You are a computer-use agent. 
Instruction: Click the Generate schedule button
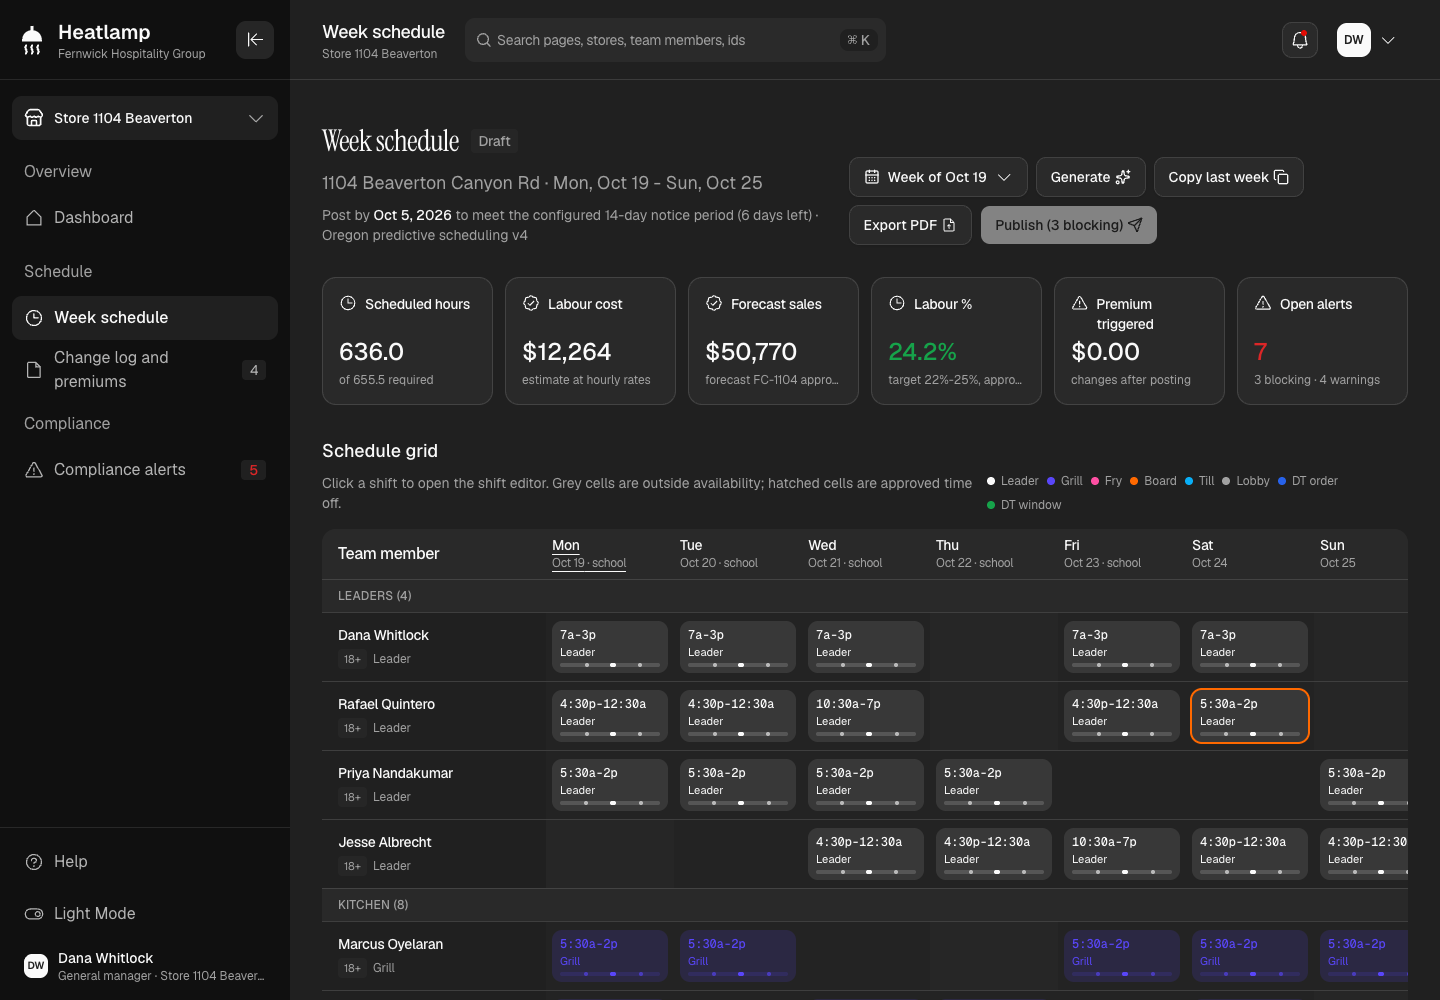tap(1091, 177)
